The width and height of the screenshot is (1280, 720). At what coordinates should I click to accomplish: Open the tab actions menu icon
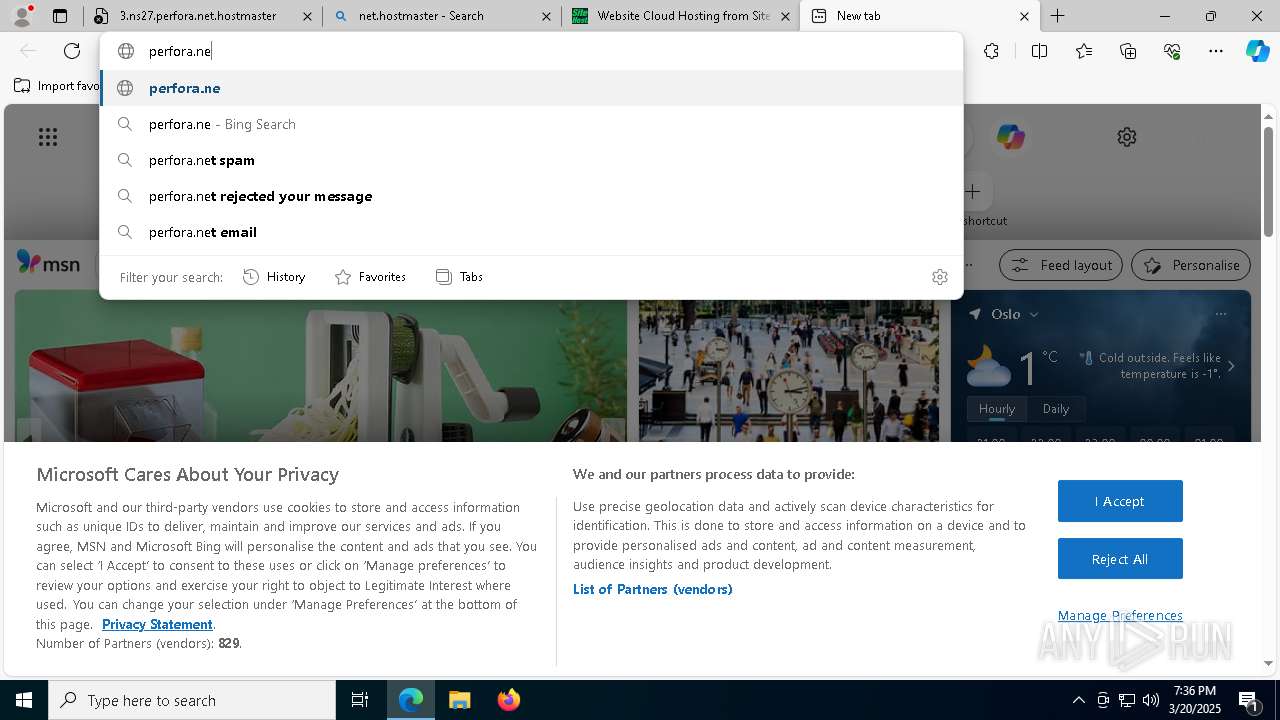pos(60,16)
